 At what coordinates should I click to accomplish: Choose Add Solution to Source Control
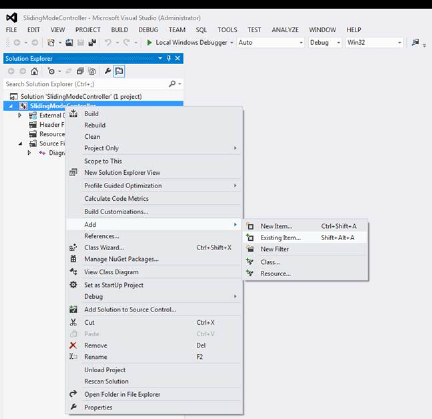coord(130,310)
